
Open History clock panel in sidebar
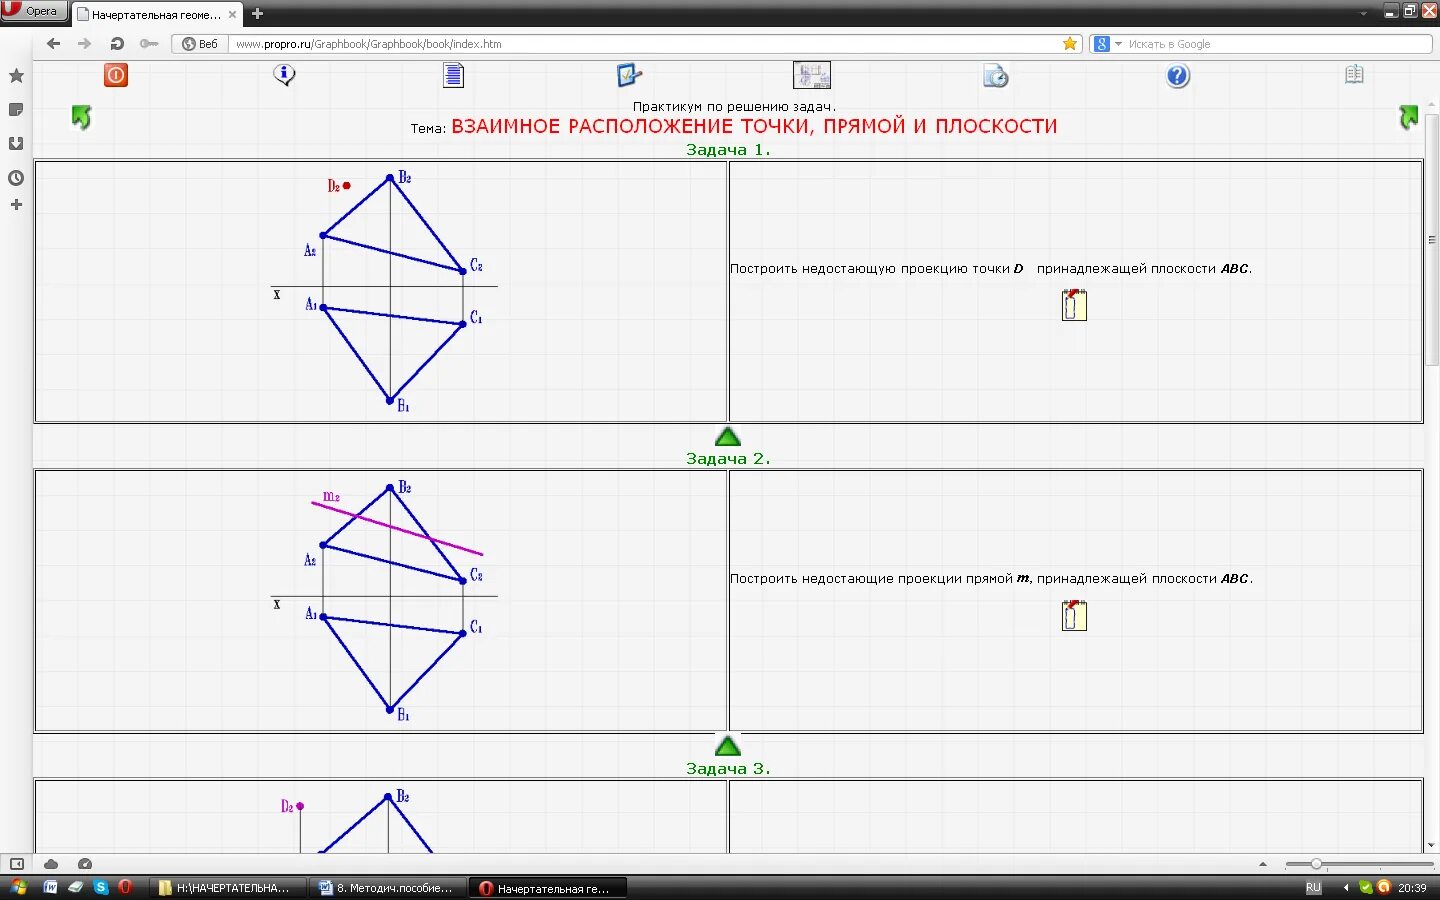16,178
